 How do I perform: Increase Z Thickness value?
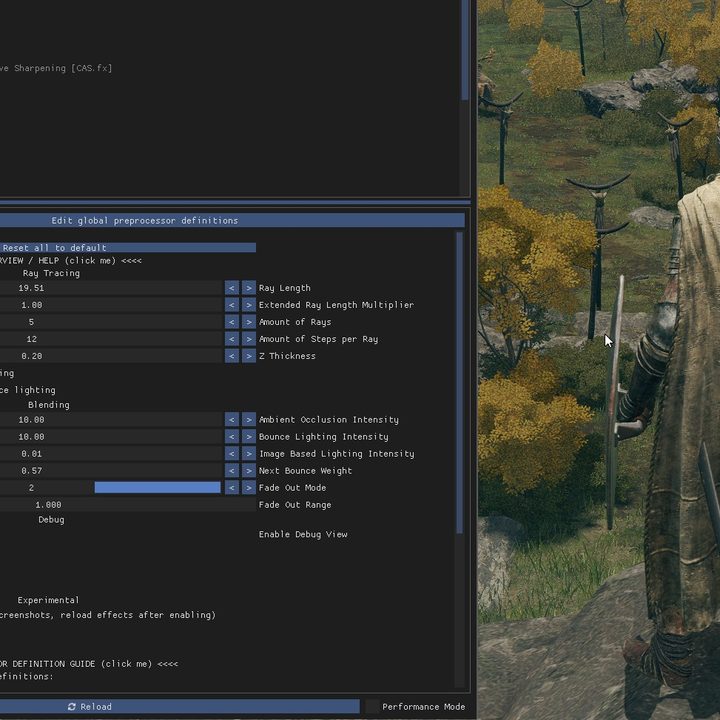click(249, 356)
